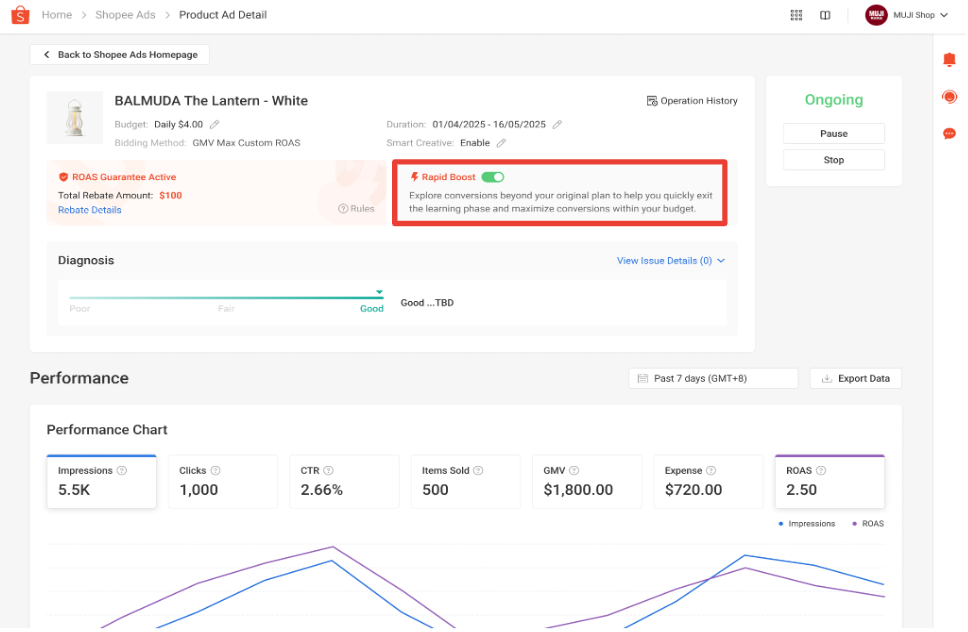
Task: Select the Clicks metric card
Action: [x=223, y=481]
